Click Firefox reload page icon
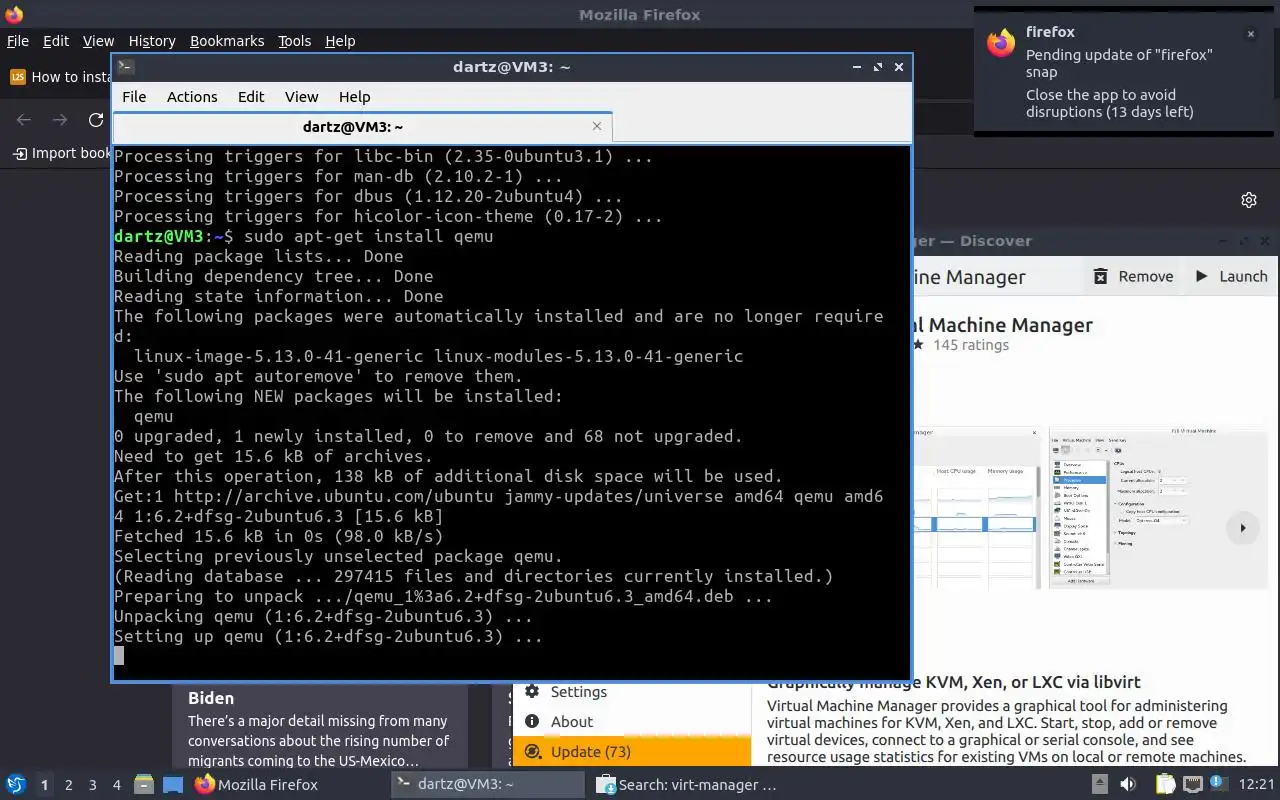 point(96,120)
